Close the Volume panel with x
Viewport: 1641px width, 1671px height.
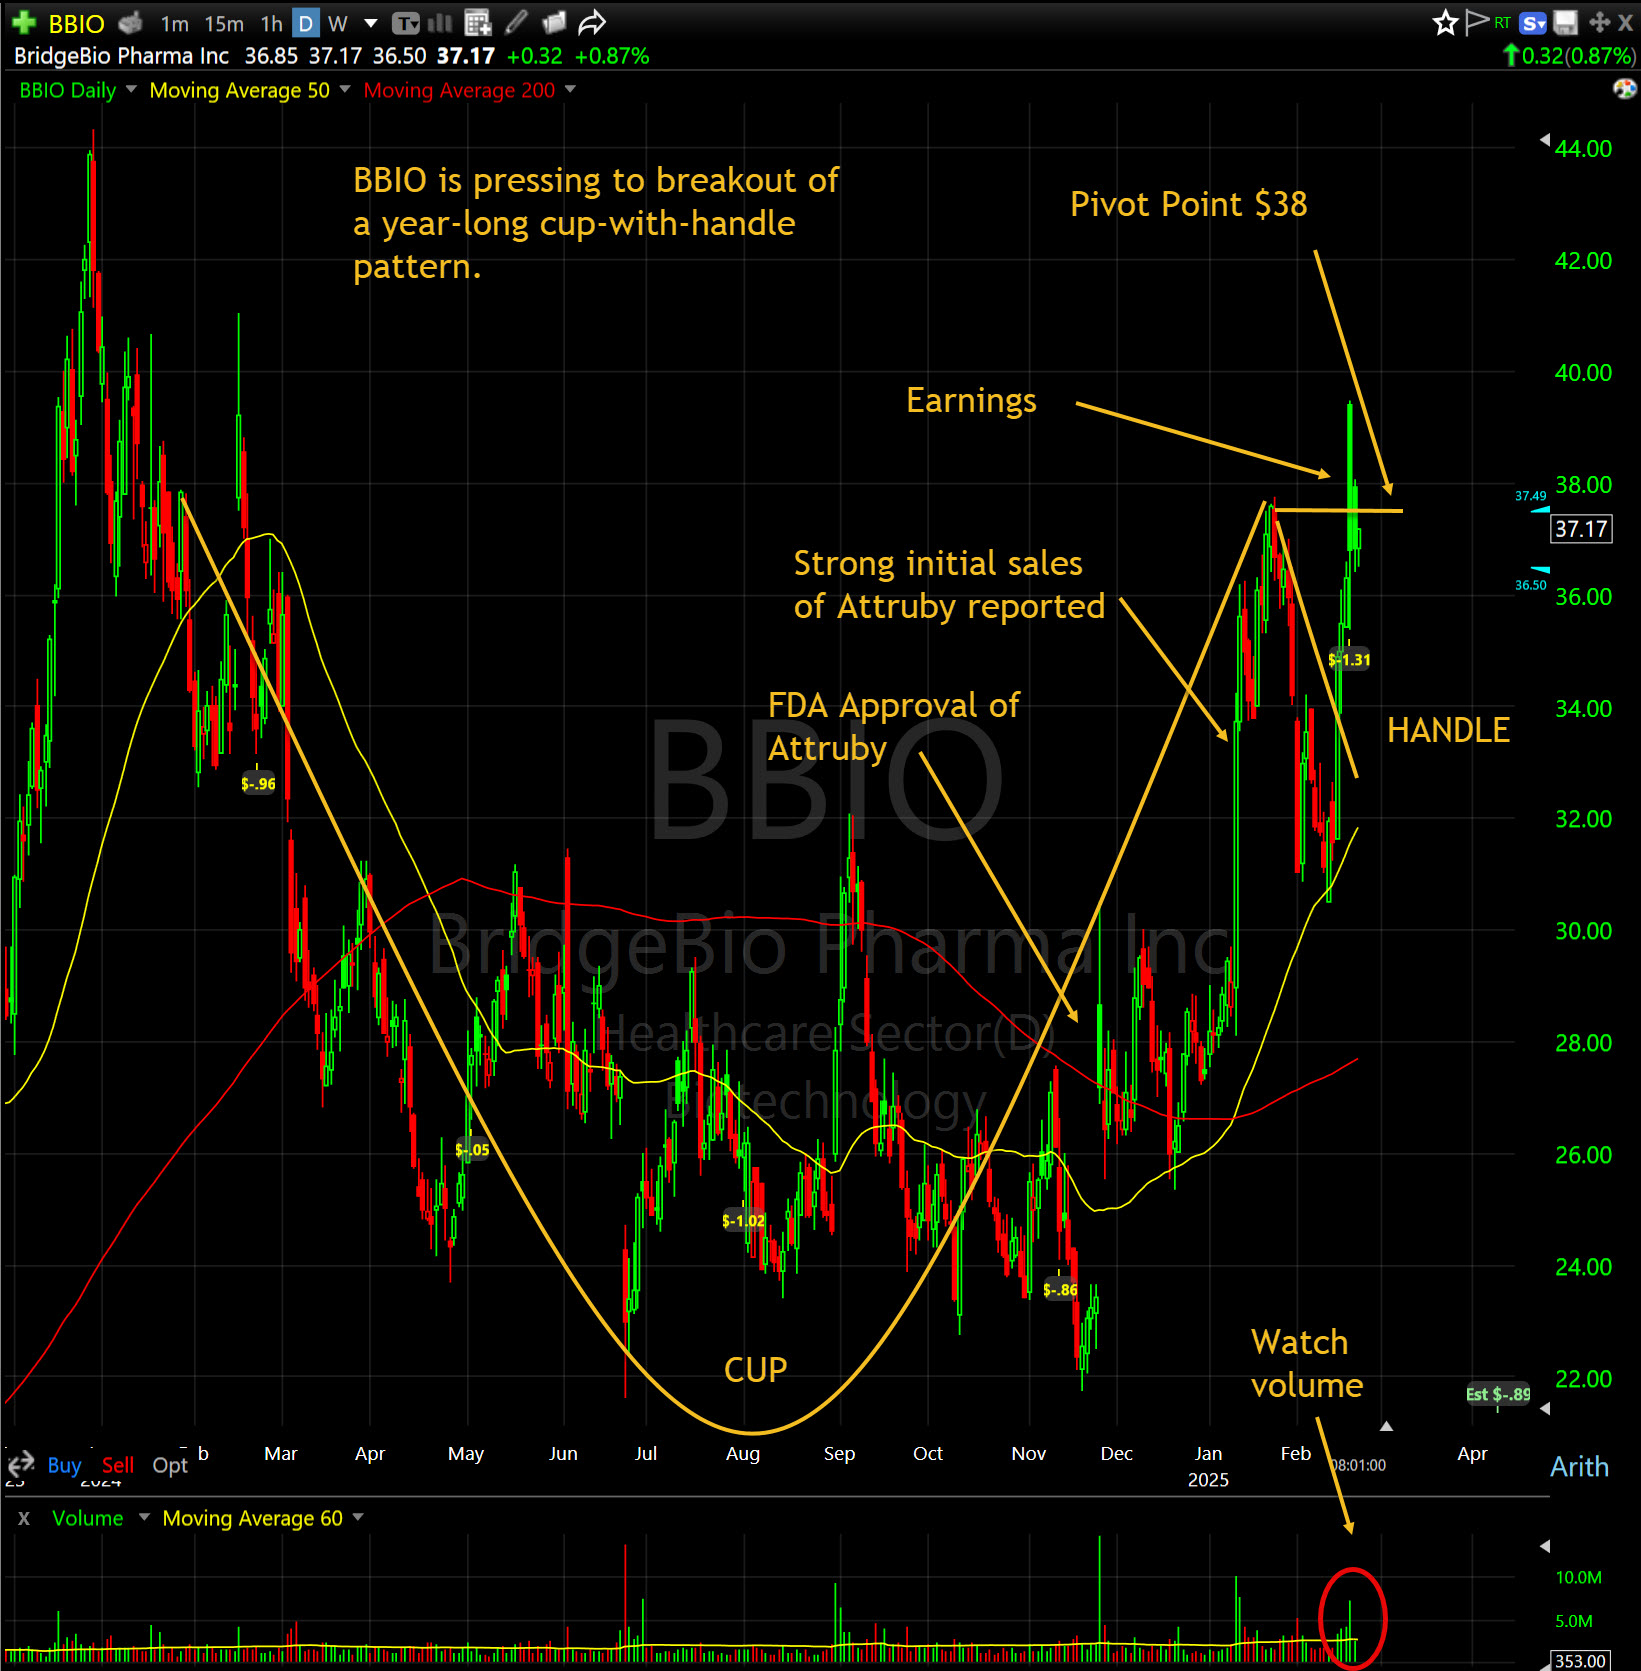[24, 1518]
